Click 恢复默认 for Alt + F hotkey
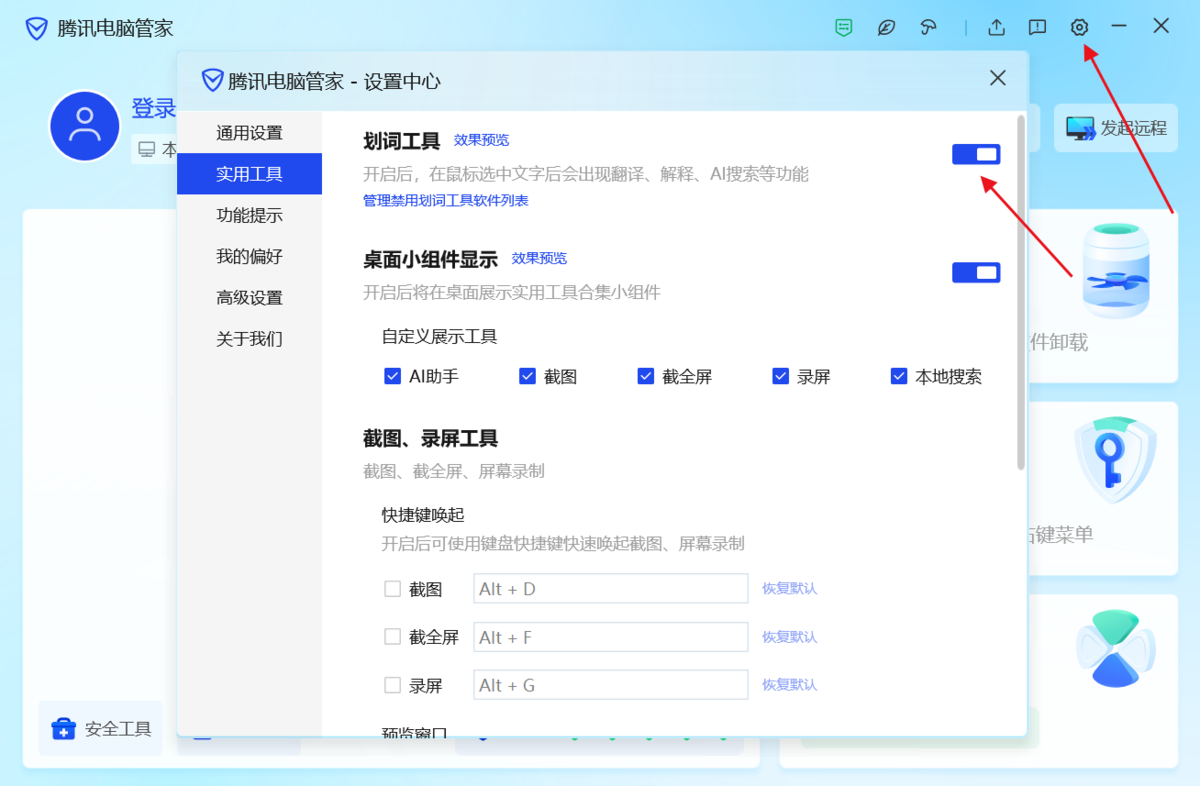This screenshot has width=1200, height=786. pyautogui.click(x=789, y=636)
